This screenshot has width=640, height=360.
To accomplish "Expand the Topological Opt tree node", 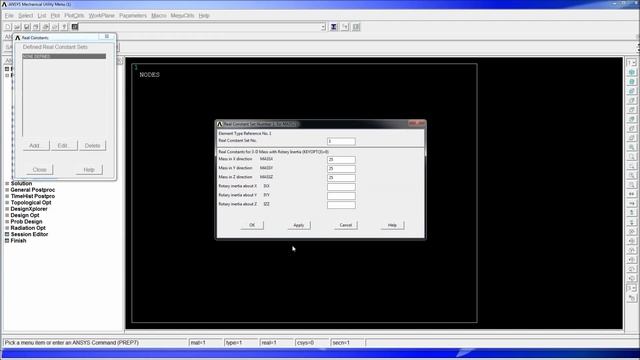I will click(x=7, y=202).
